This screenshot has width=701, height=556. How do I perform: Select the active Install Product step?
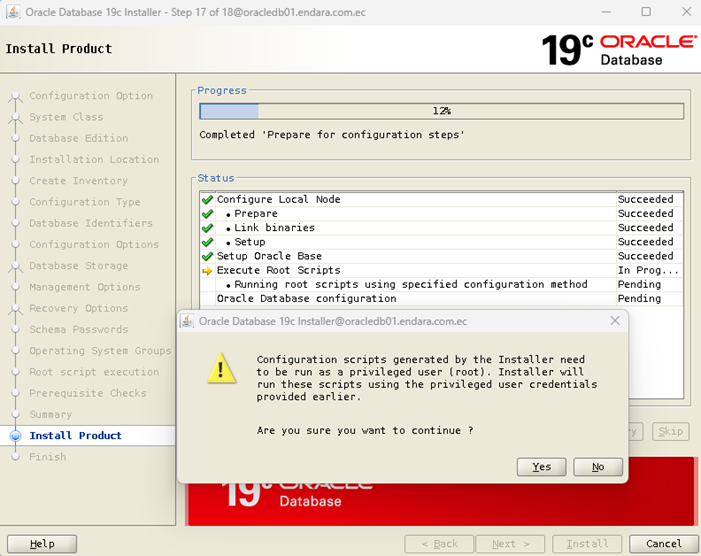75,436
